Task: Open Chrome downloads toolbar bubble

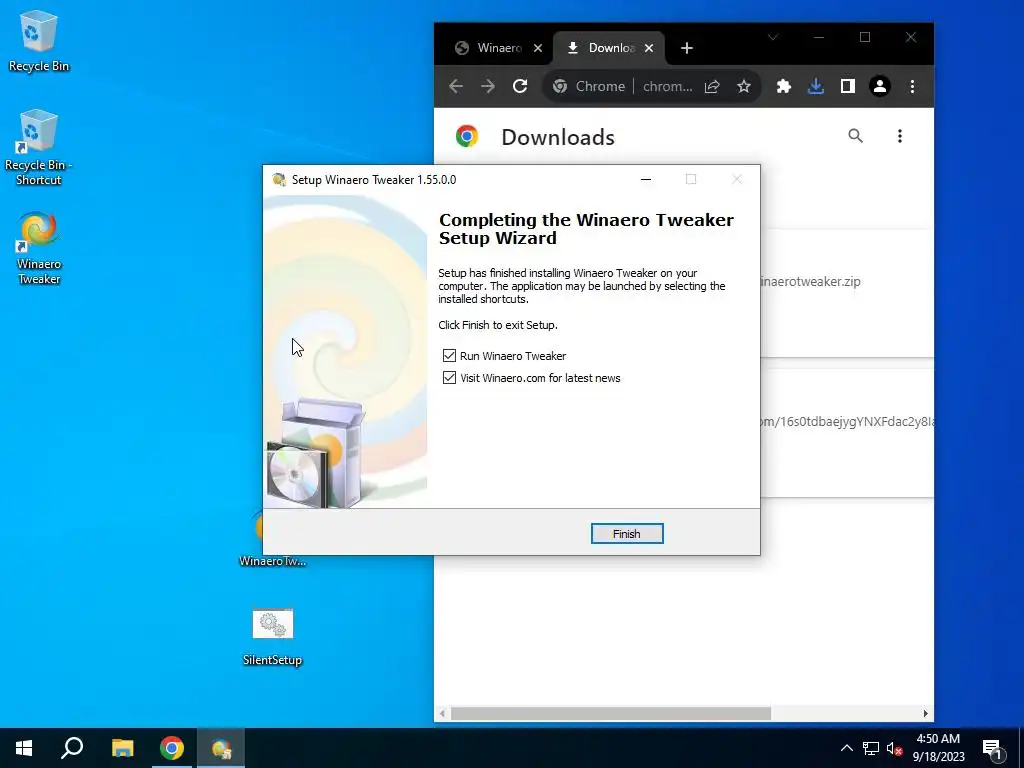Action: 816,86
